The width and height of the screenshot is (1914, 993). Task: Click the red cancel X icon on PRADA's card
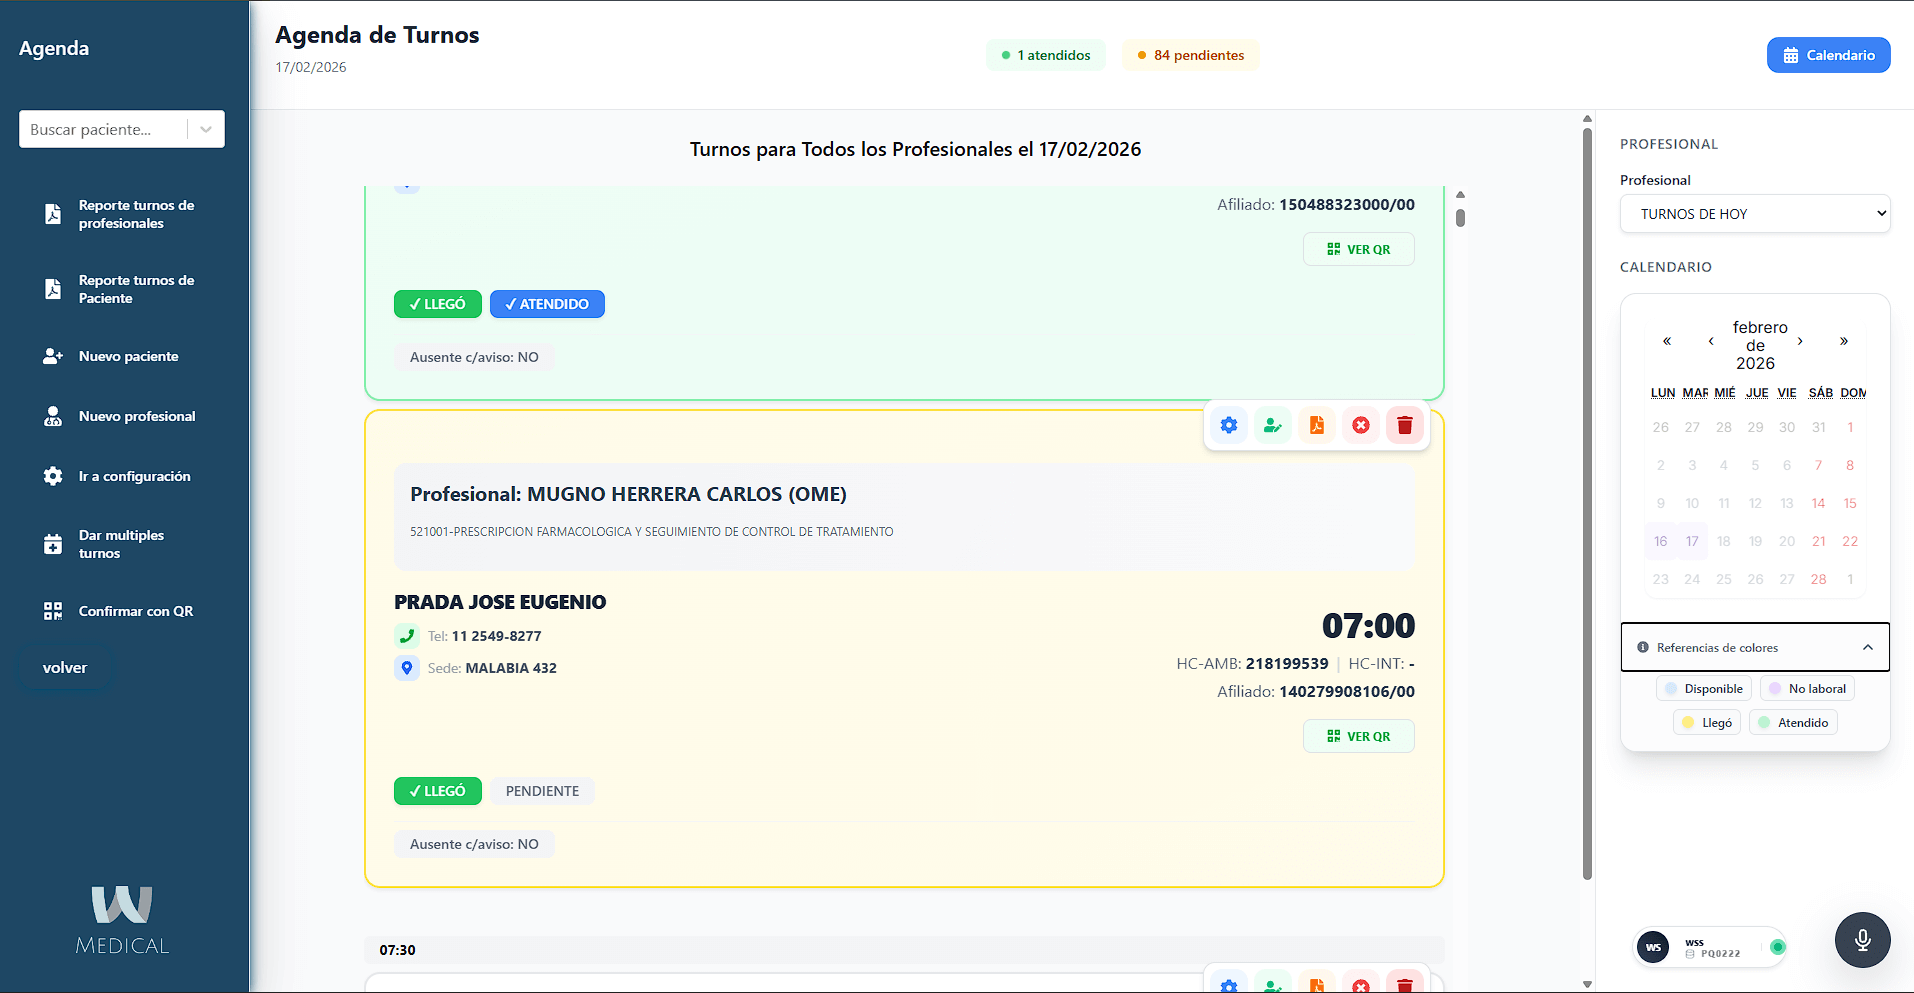[1361, 425]
